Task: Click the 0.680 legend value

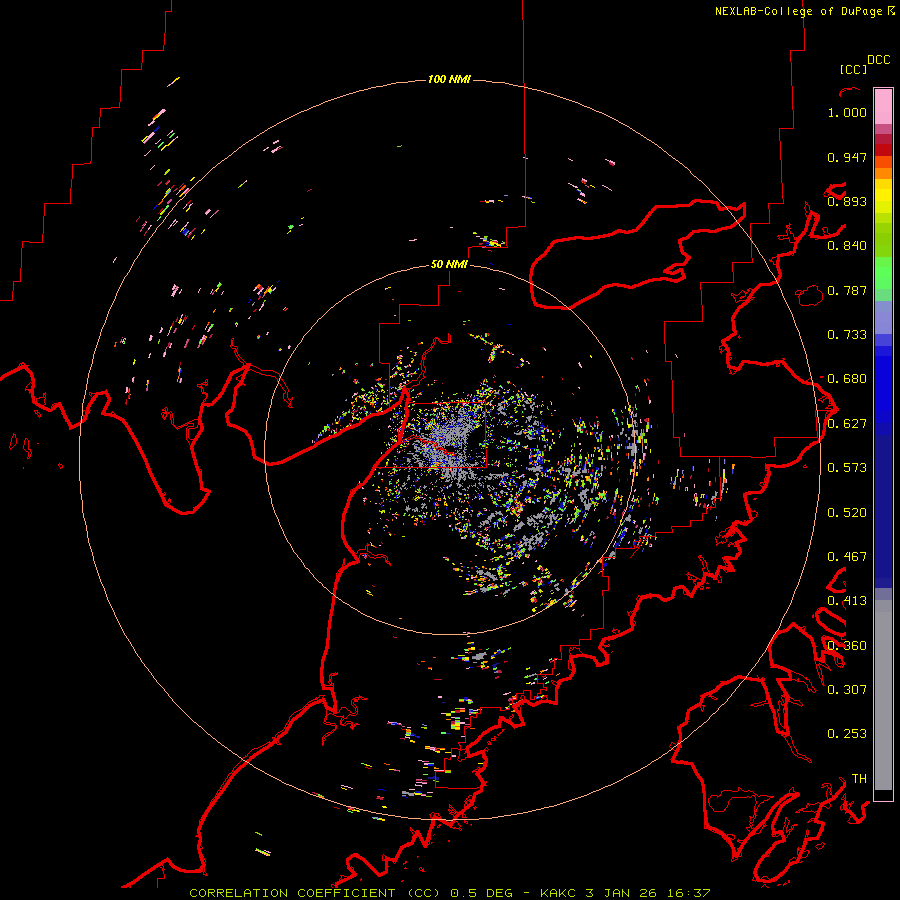Action: 847,379
